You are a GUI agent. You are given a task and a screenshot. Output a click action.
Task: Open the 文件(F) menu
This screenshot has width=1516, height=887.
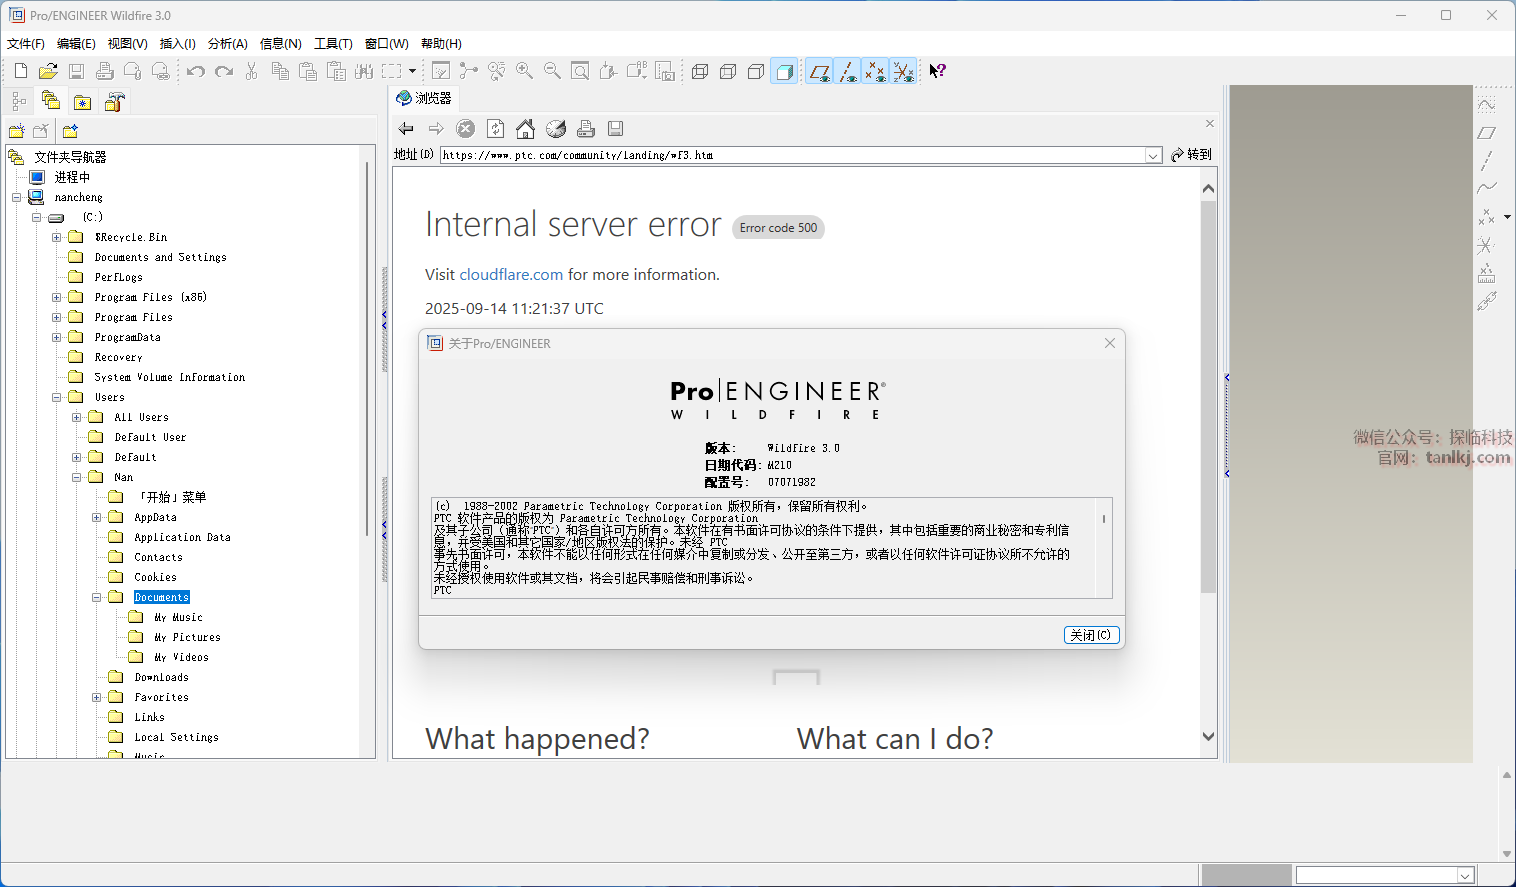pyautogui.click(x=26, y=44)
